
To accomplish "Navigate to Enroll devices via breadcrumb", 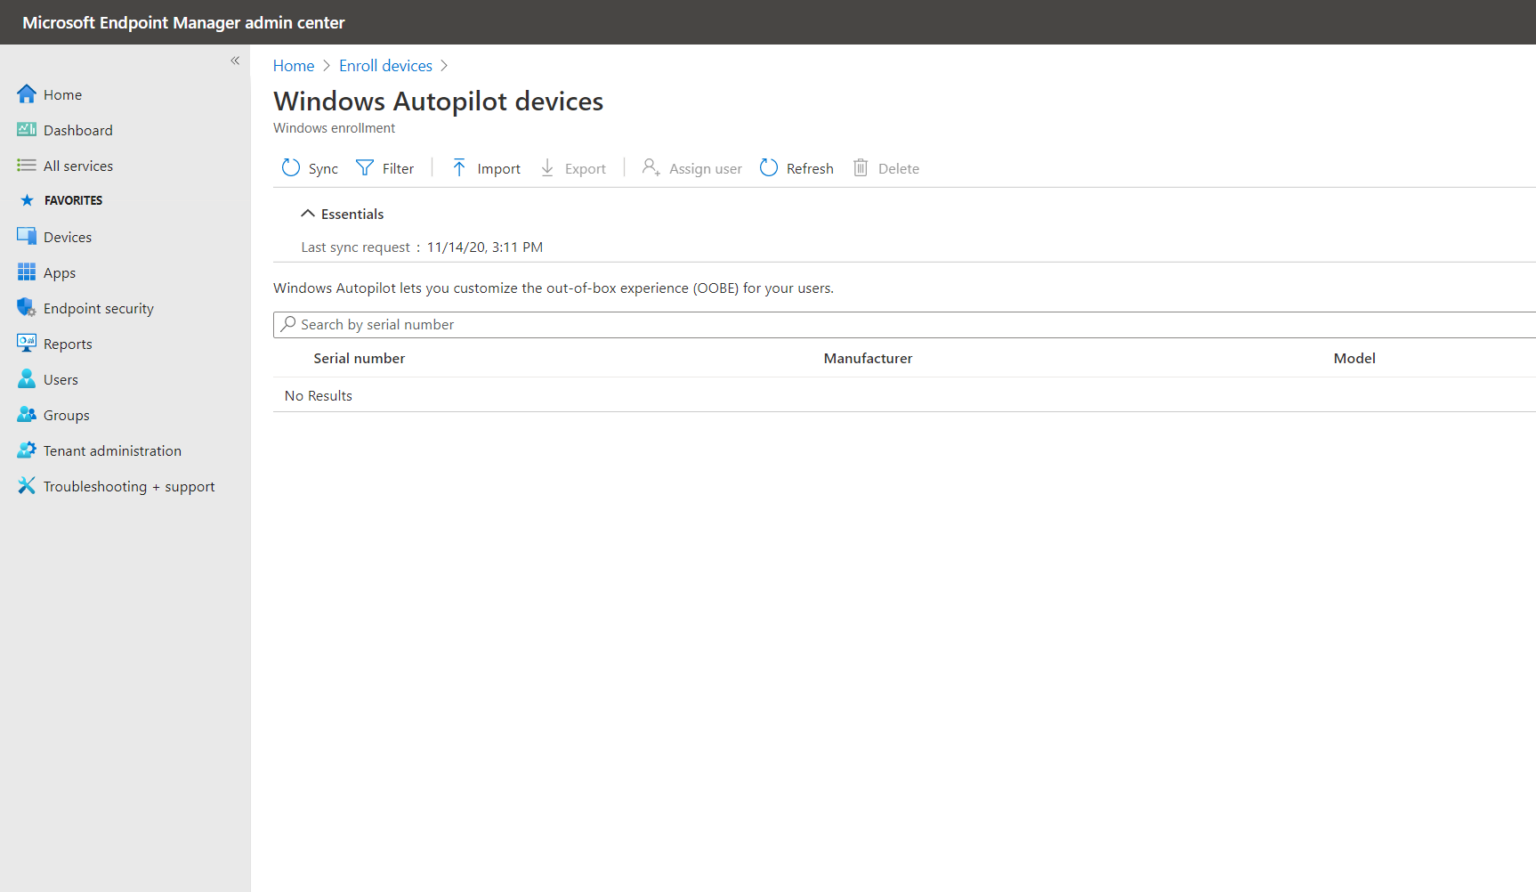I will 386,65.
